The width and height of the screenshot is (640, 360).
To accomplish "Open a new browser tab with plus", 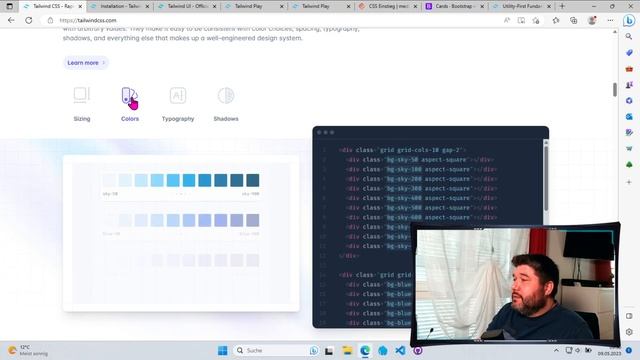I will [x=562, y=7].
